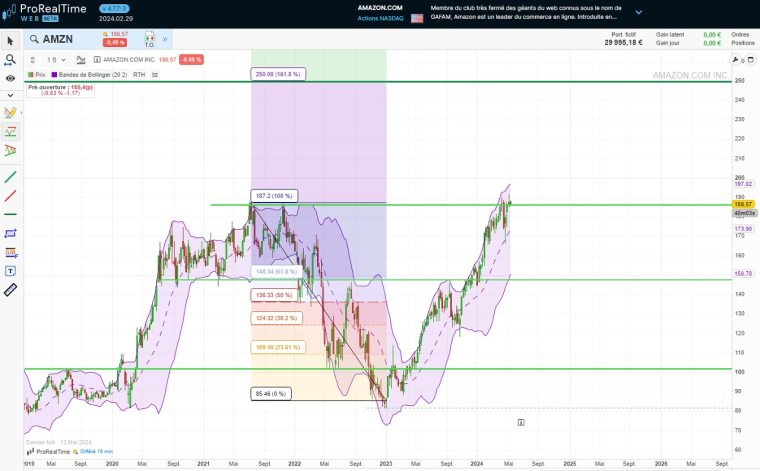Expand the double chevron beside T.O.
The image size is (760, 471).
pyautogui.click(x=165, y=39)
